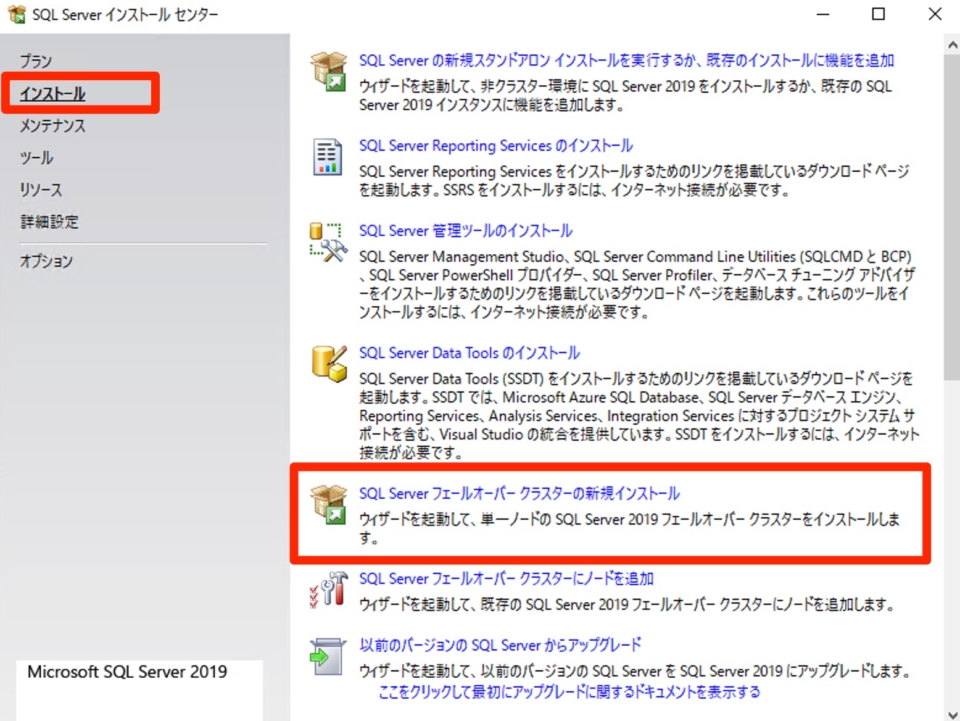The width and height of the screenshot is (960, 721).
Task: Open SQL Server Data Tools のインストール link
Action: (x=469, y=353)
